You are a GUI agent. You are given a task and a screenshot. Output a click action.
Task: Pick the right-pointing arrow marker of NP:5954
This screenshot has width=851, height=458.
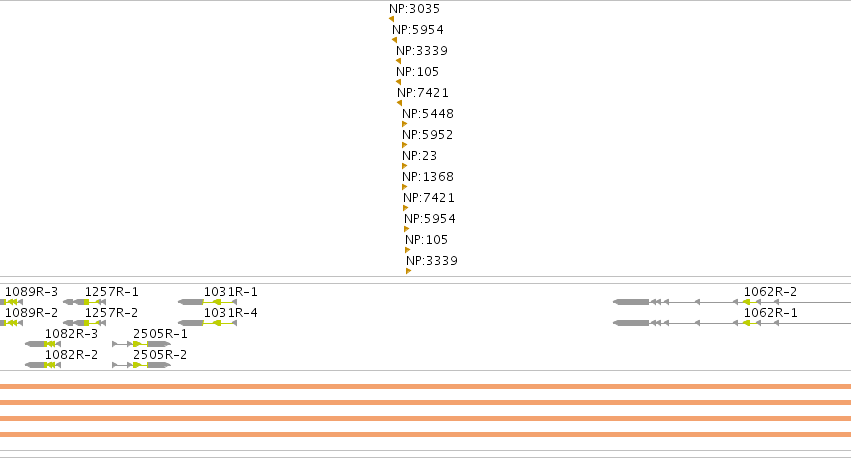(x=407, y=229)
